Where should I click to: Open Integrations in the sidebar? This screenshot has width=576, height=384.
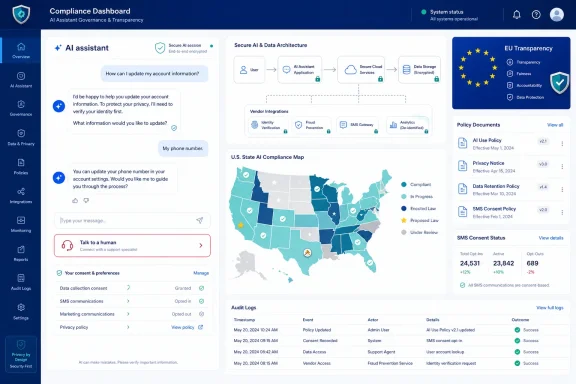point(21,195)
